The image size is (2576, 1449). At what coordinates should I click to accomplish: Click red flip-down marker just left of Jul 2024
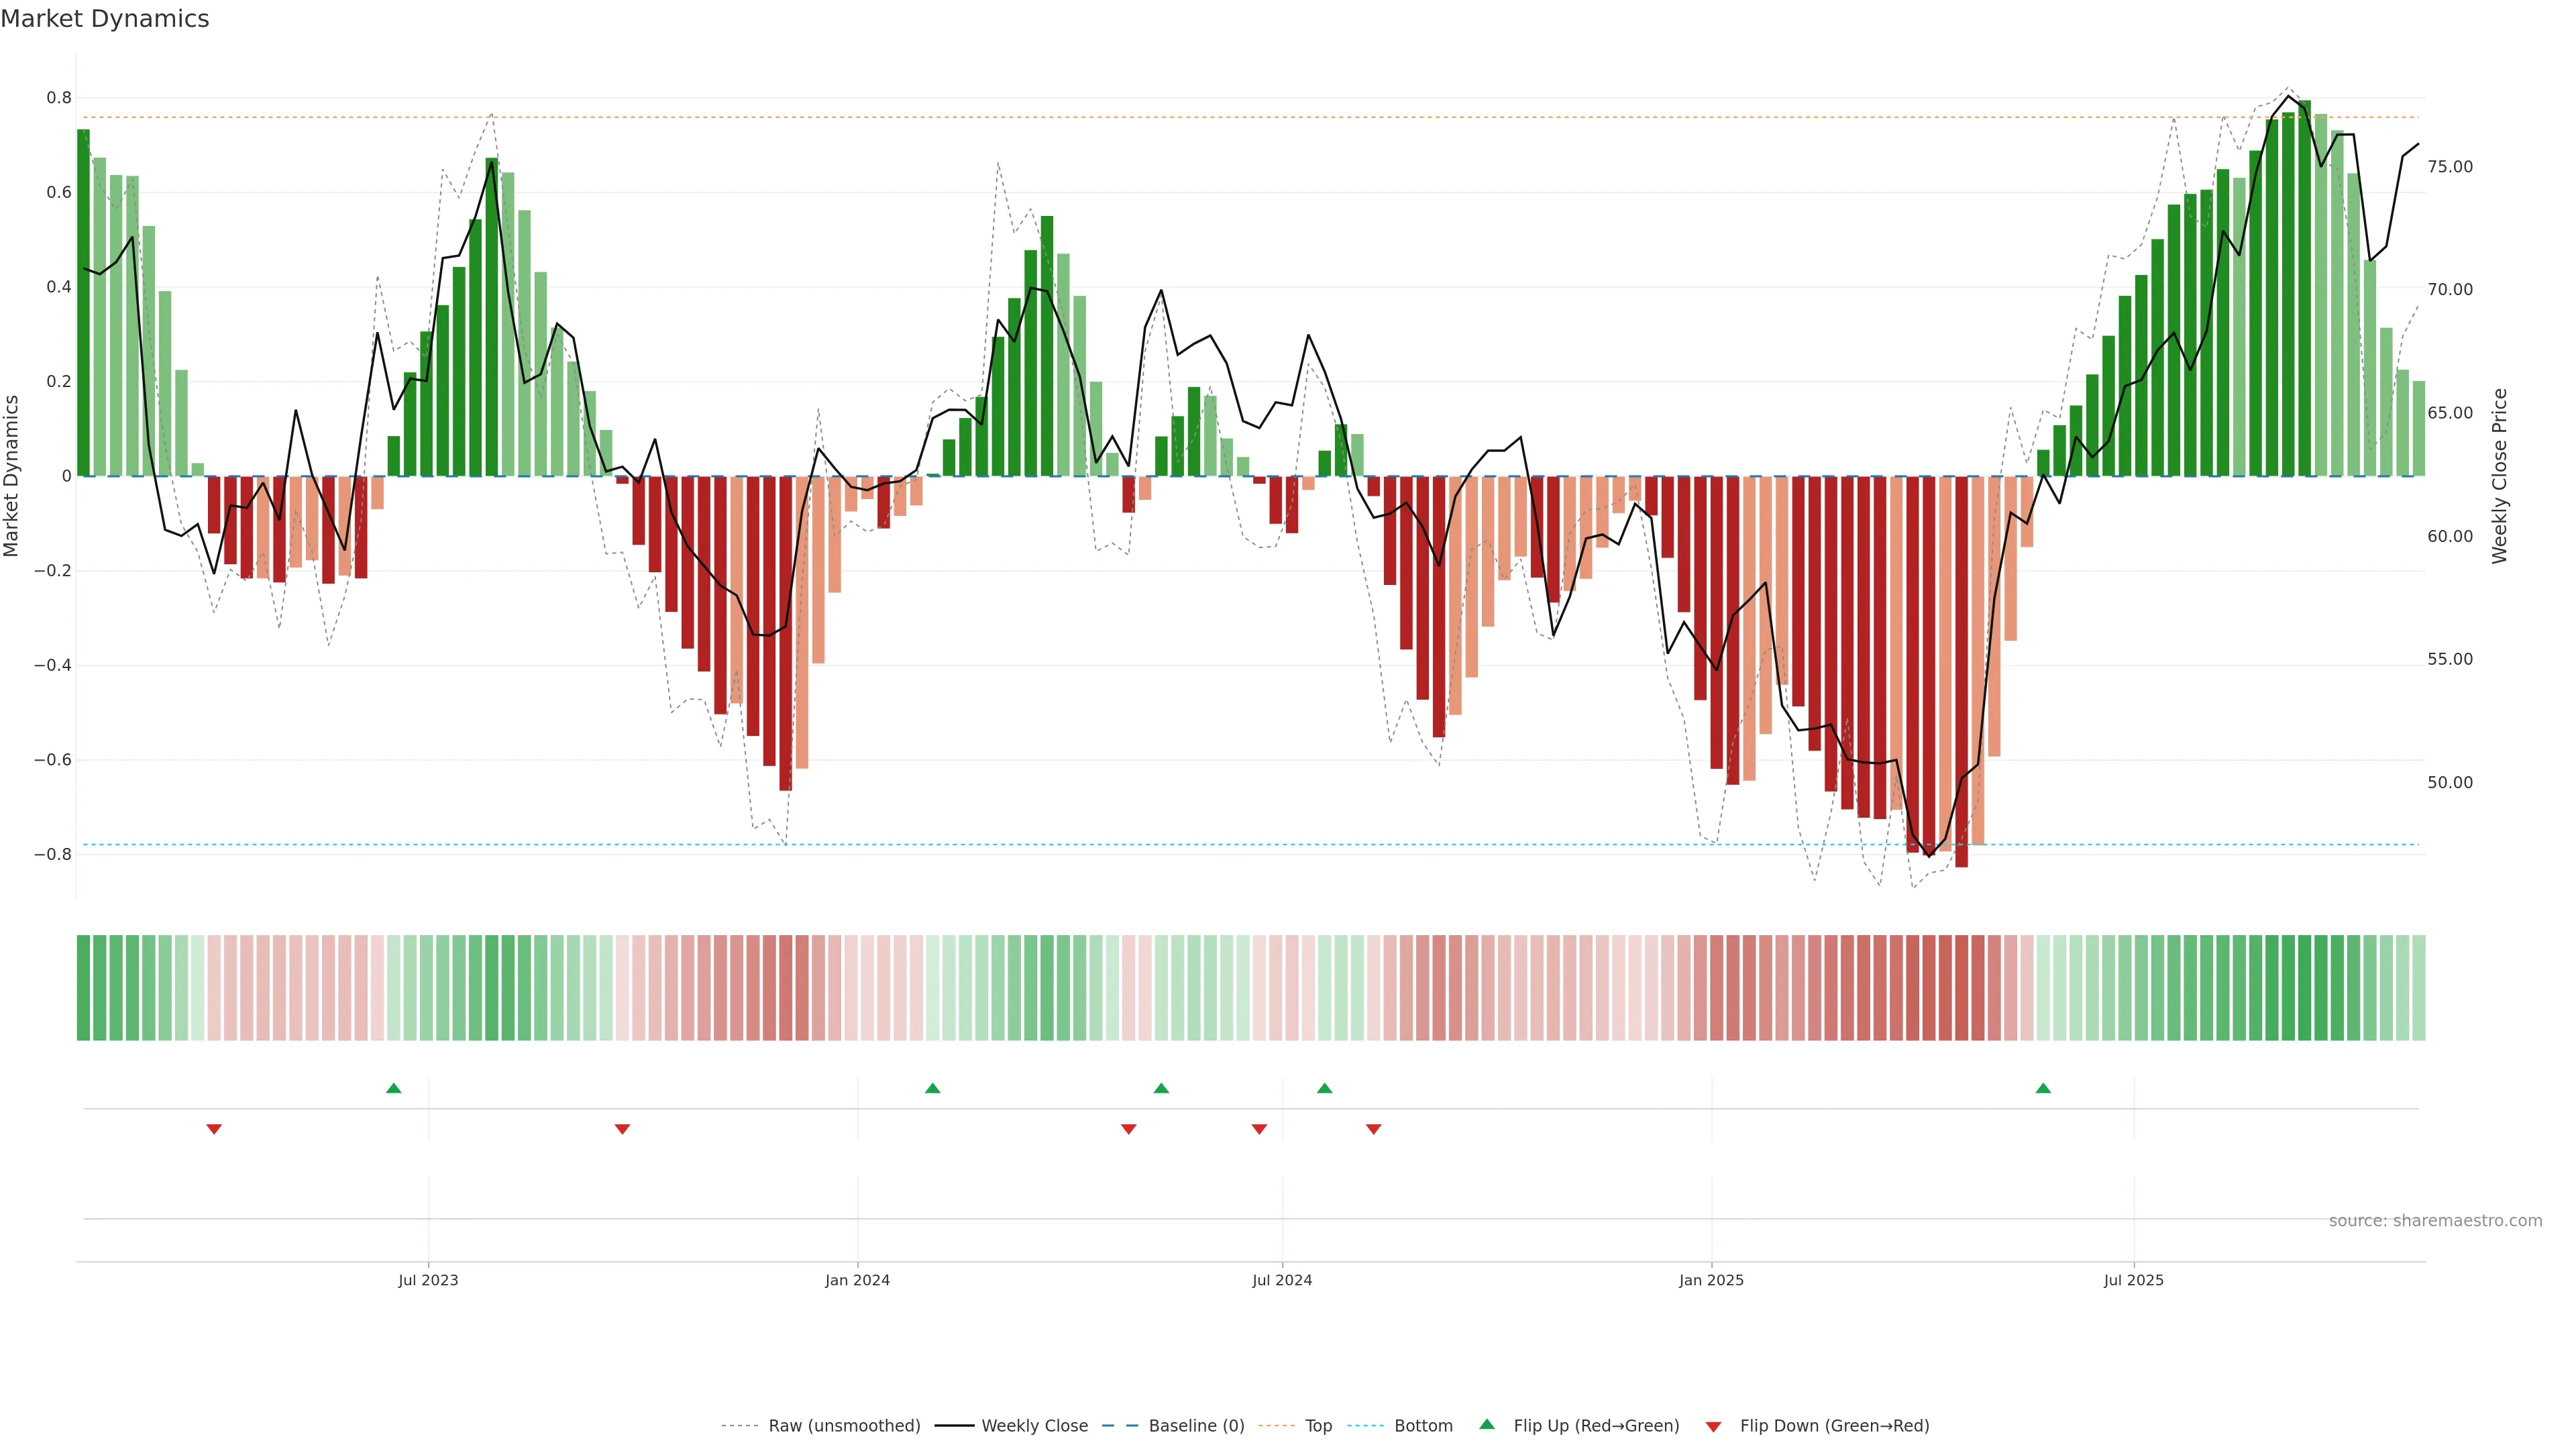(x=1259, y=1129)
